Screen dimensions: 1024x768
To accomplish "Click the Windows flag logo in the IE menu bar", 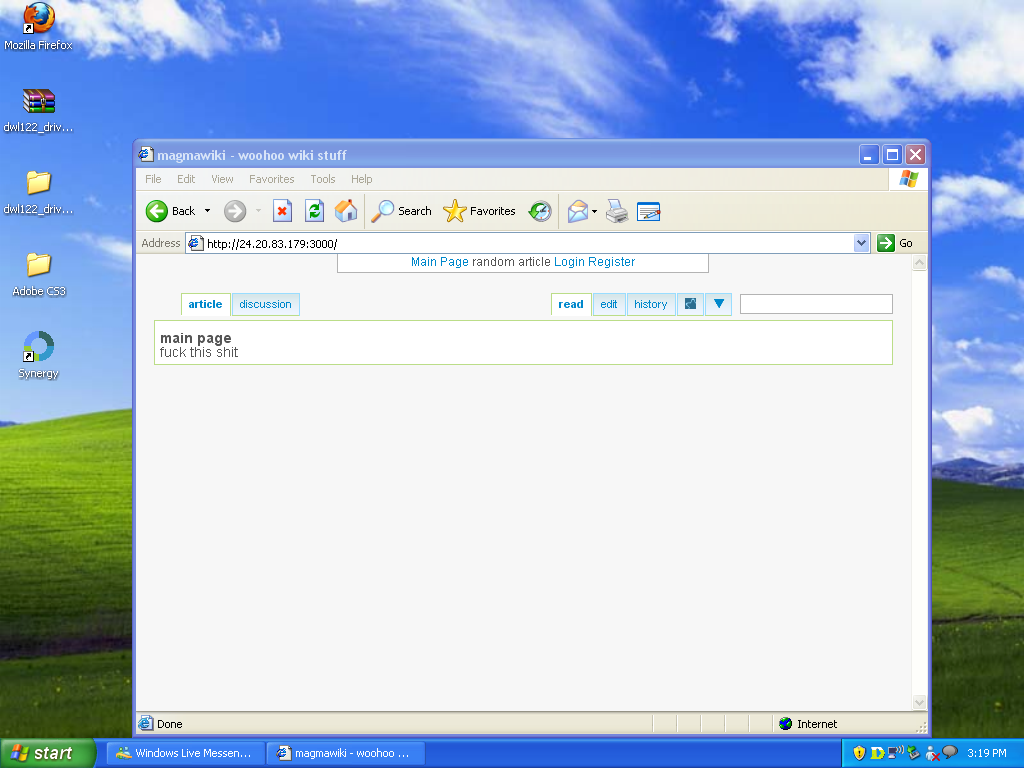I will point(908,178).
